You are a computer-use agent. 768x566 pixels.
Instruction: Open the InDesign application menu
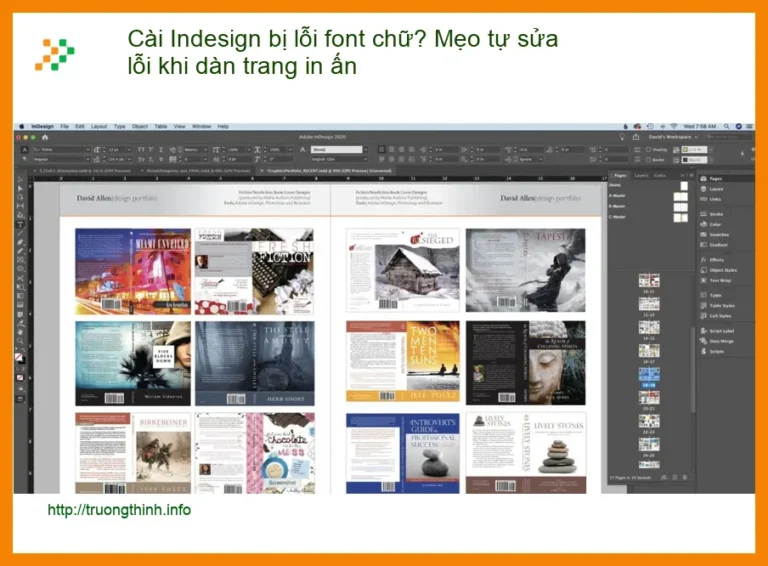pos(43,126)
